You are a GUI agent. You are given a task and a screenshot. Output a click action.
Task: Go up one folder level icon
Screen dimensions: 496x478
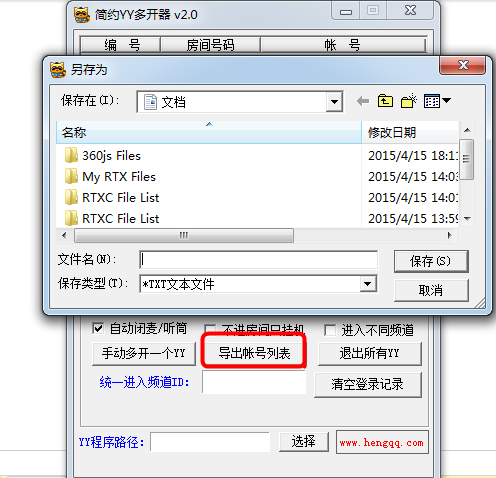385,101
